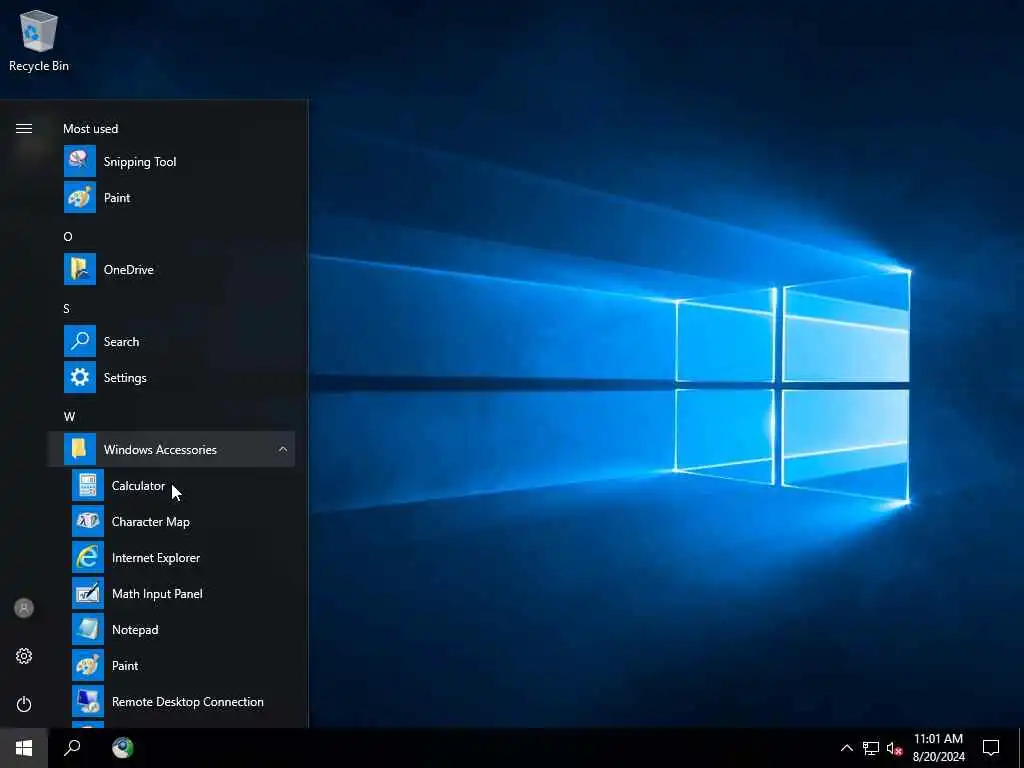The width and height of the screenshot is (1024, 768).
Task: Open the Action Center notifications icon
Action: 991,748
